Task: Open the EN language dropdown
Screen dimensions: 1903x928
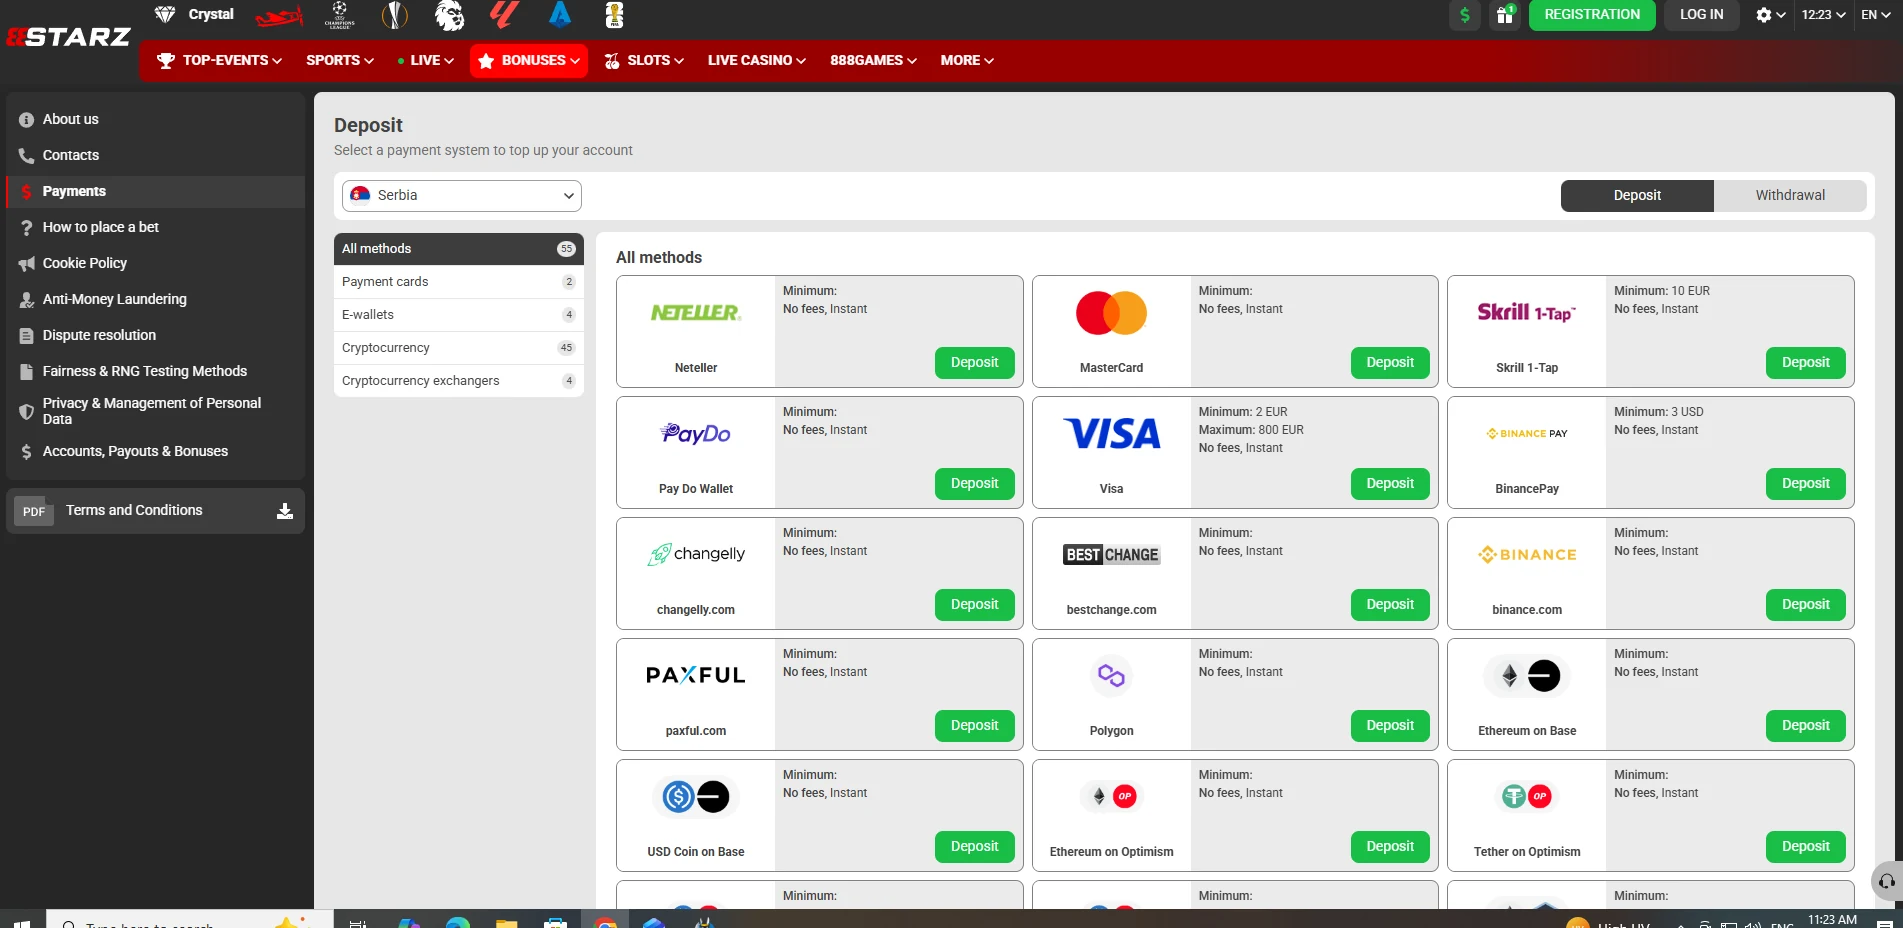Action: pyautogui.click(x=1875, y=15)
